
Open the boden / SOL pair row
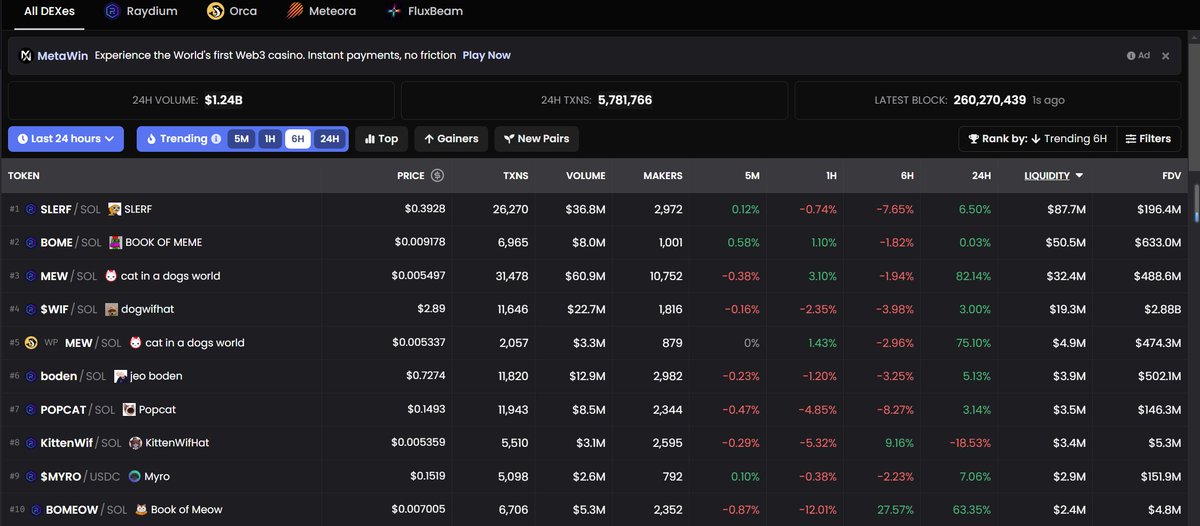tap(596, 376)
